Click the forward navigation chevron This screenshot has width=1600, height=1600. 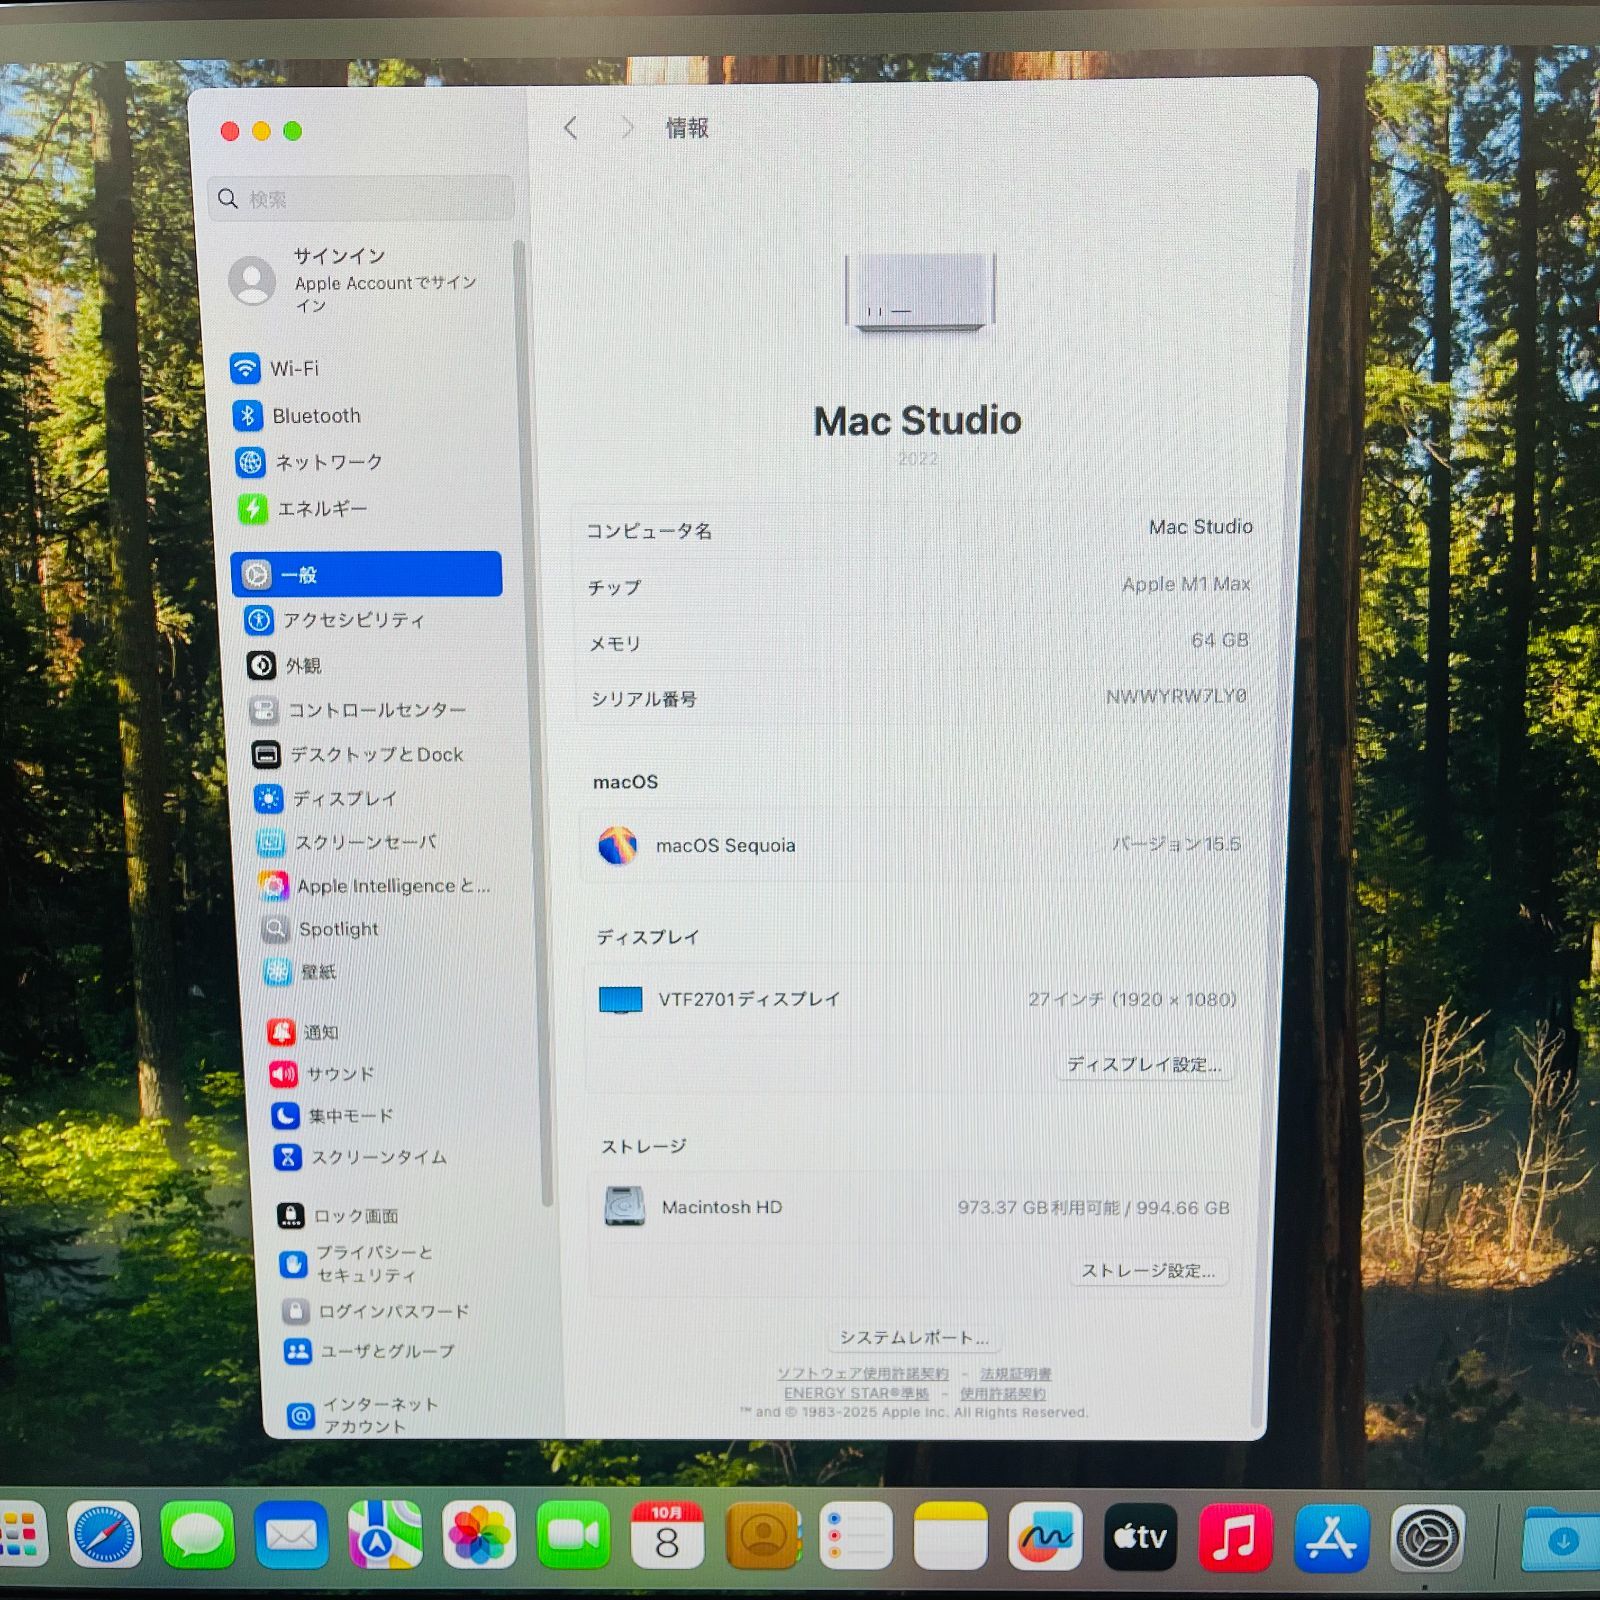coord(627,128)
